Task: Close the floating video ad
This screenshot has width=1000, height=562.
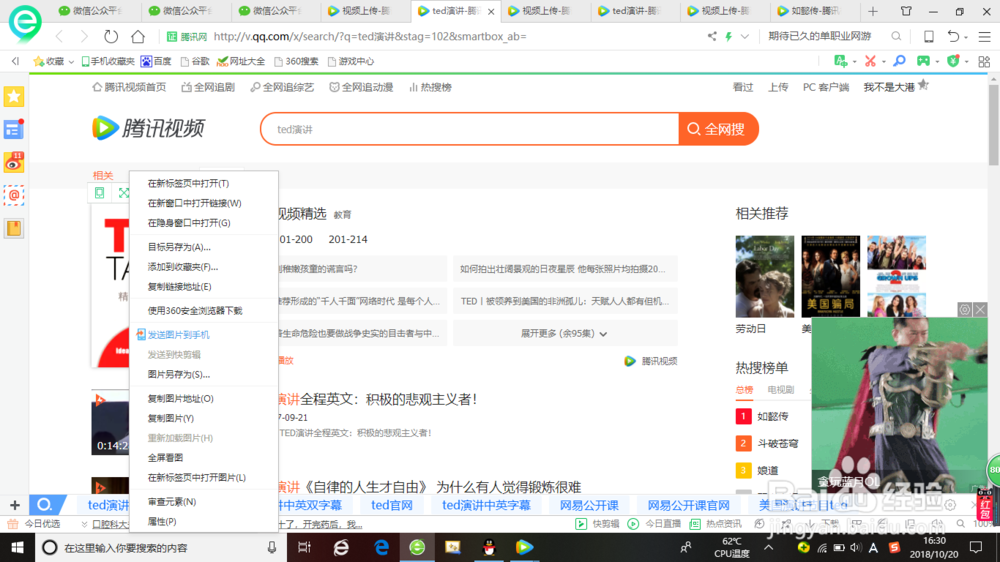Action: (x=980, y=309)
